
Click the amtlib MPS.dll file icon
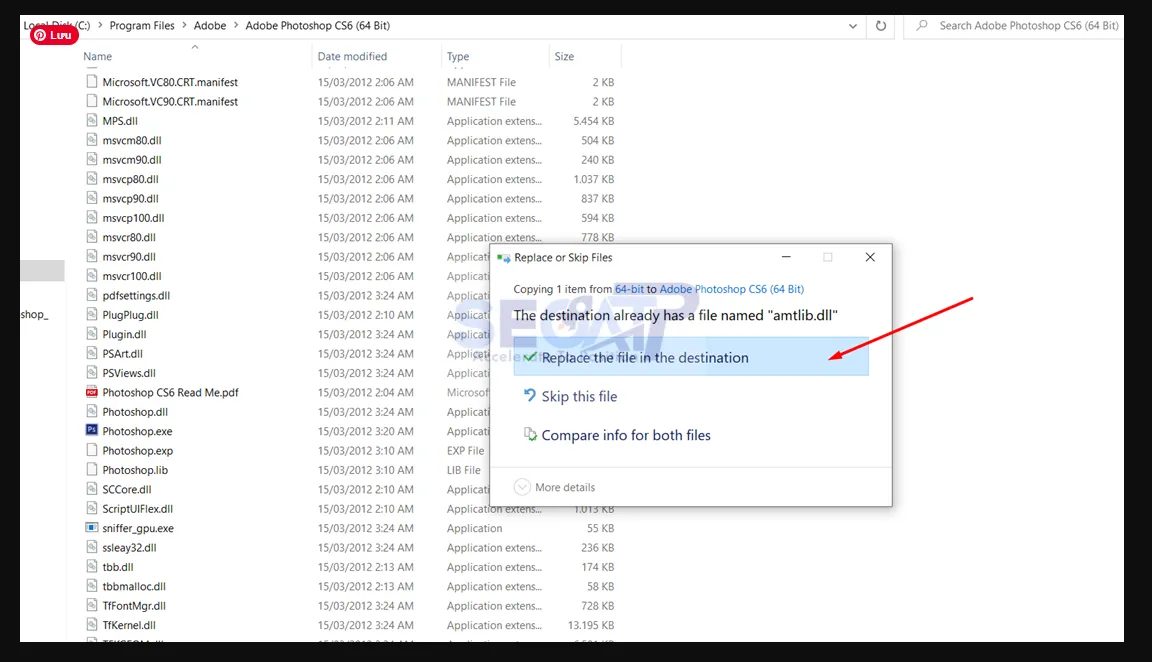pyautogui.click(x=92, y=121)
